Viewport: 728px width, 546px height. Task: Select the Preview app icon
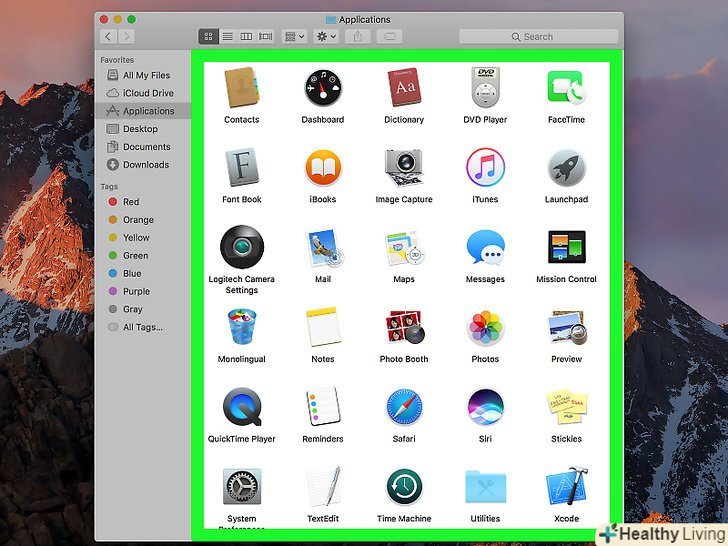point(567,327)
